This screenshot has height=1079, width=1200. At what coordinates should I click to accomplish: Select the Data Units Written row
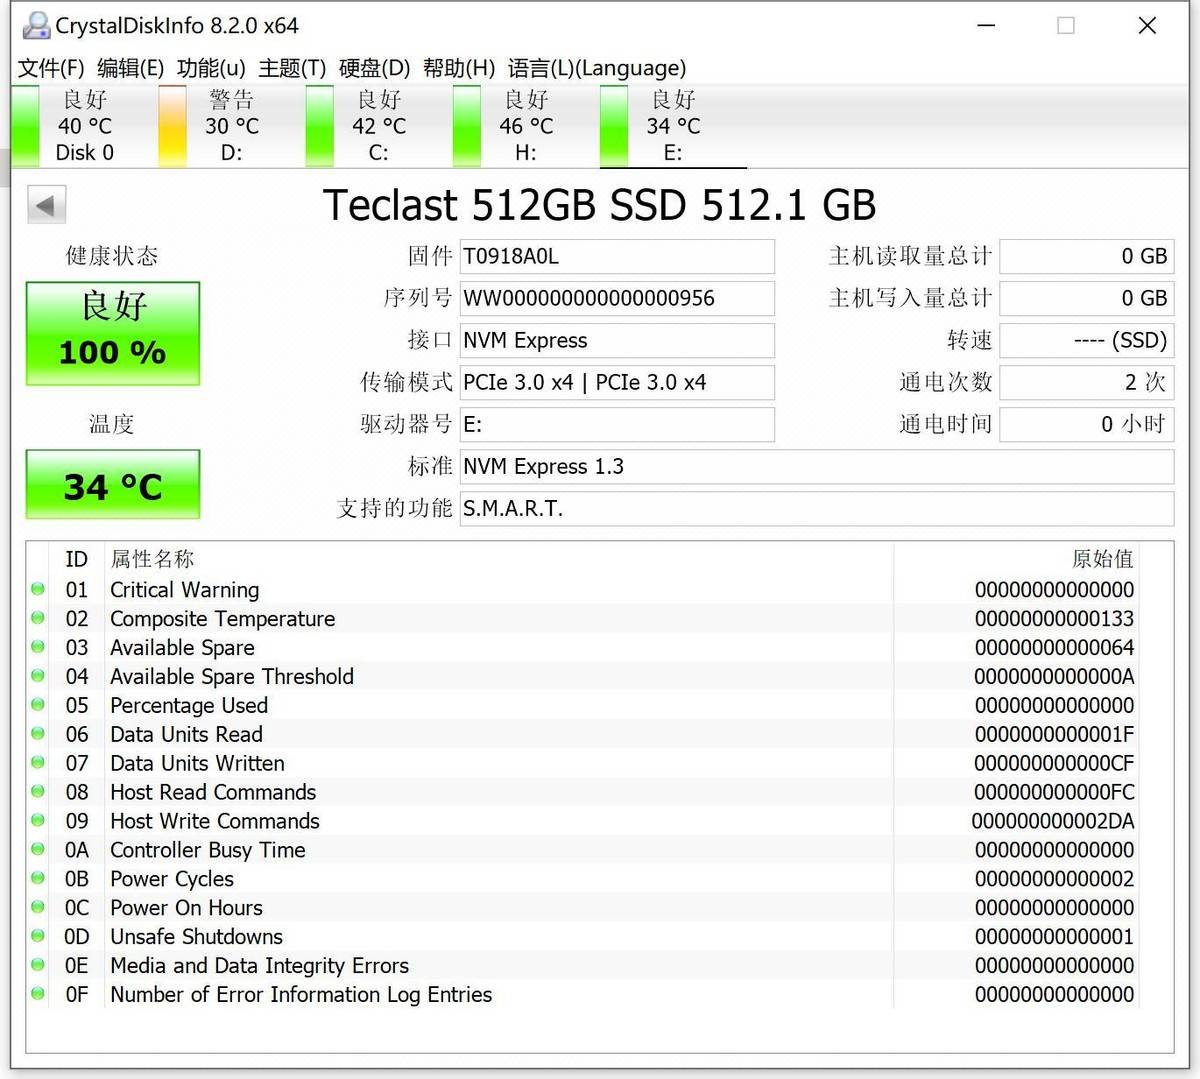tap(584, 763)
